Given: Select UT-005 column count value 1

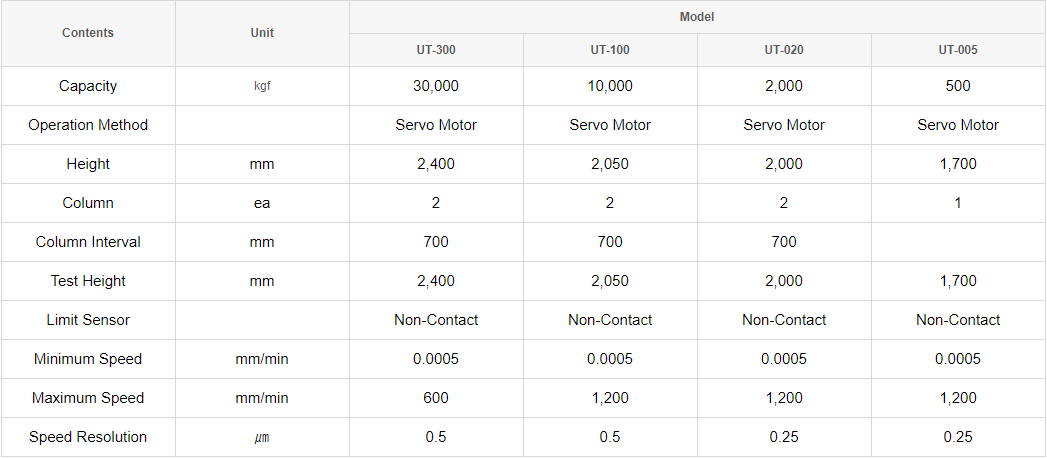Looking at the screenshot, I should pos(958,203).
